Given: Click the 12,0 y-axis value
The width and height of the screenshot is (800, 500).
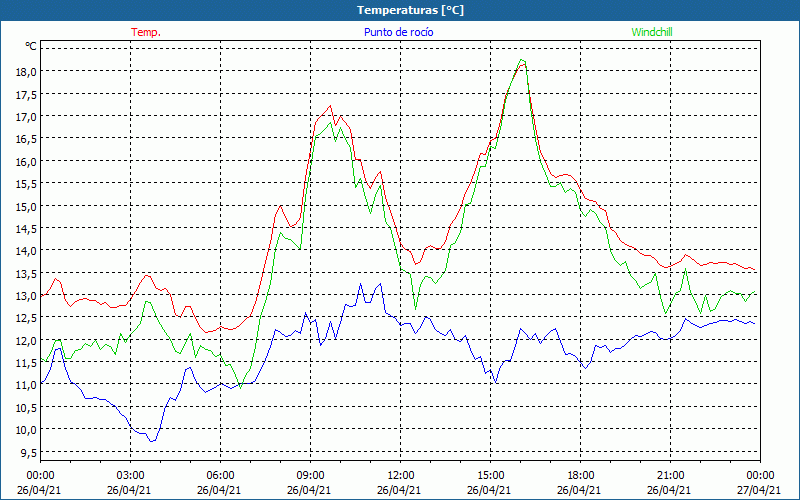Looking at the screenshot, I should click(27, 341).
